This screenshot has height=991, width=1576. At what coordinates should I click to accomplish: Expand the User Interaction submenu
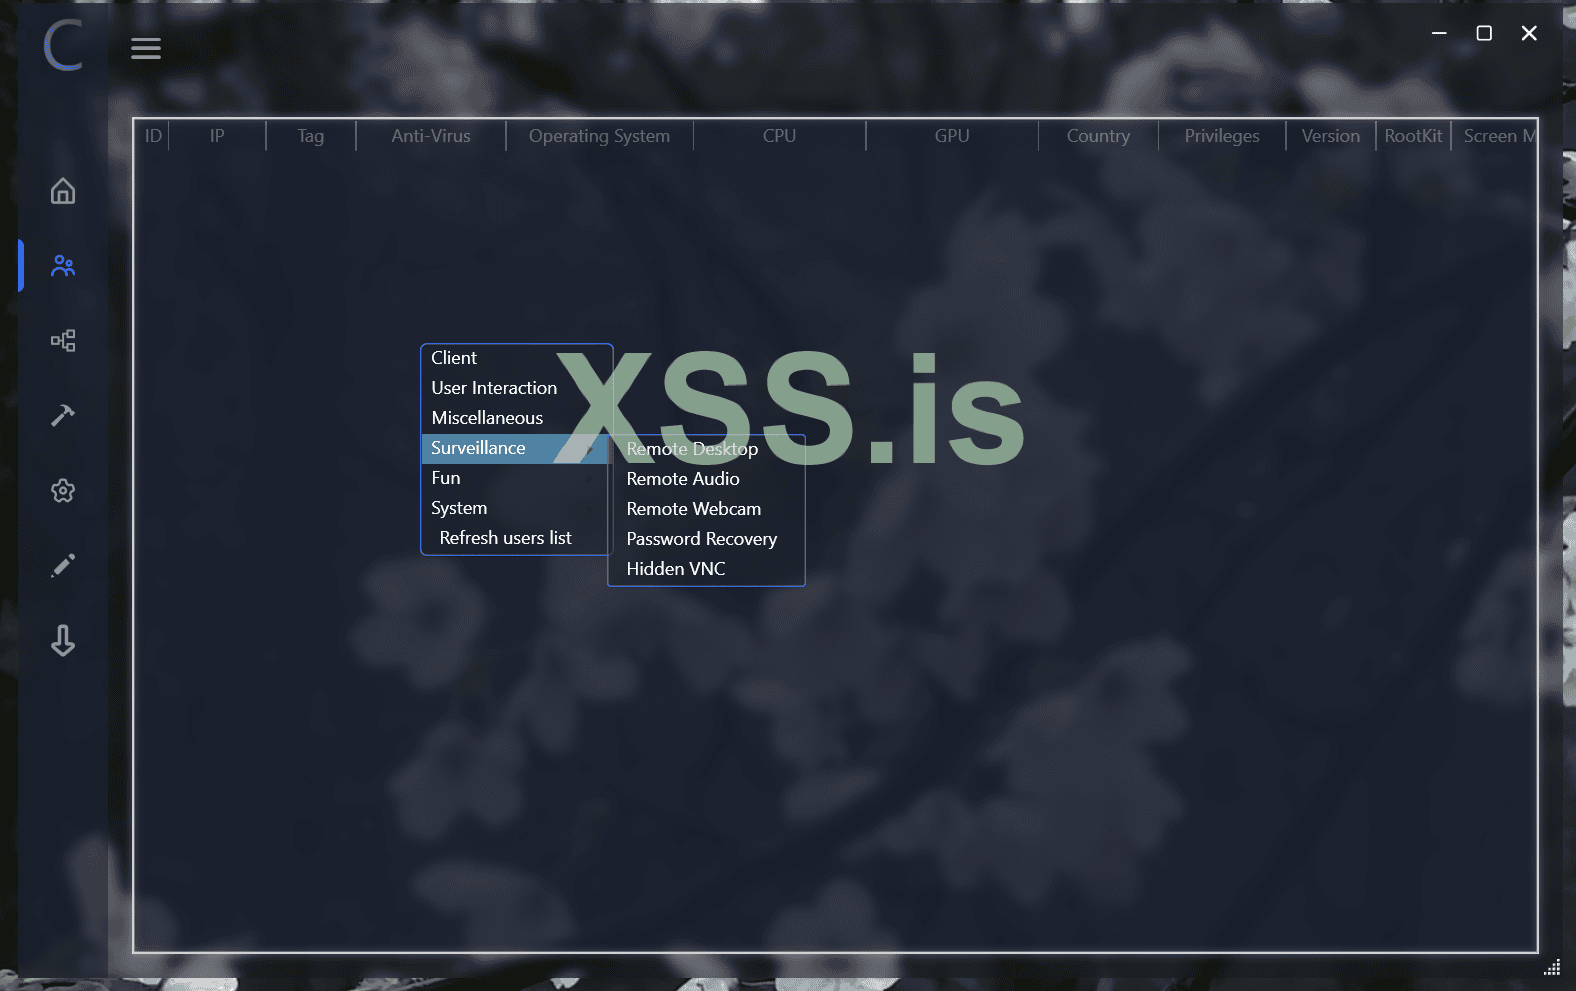click(x=516, y=388)
